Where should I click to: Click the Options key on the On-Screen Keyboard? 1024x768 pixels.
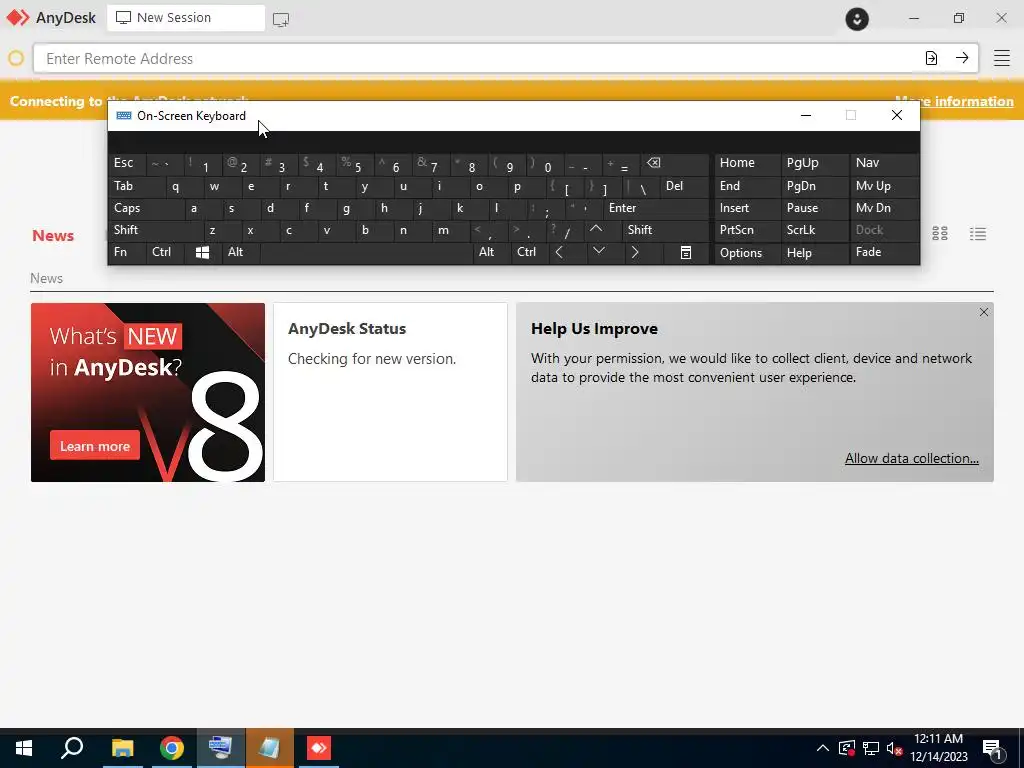click(x=748, y=253)
